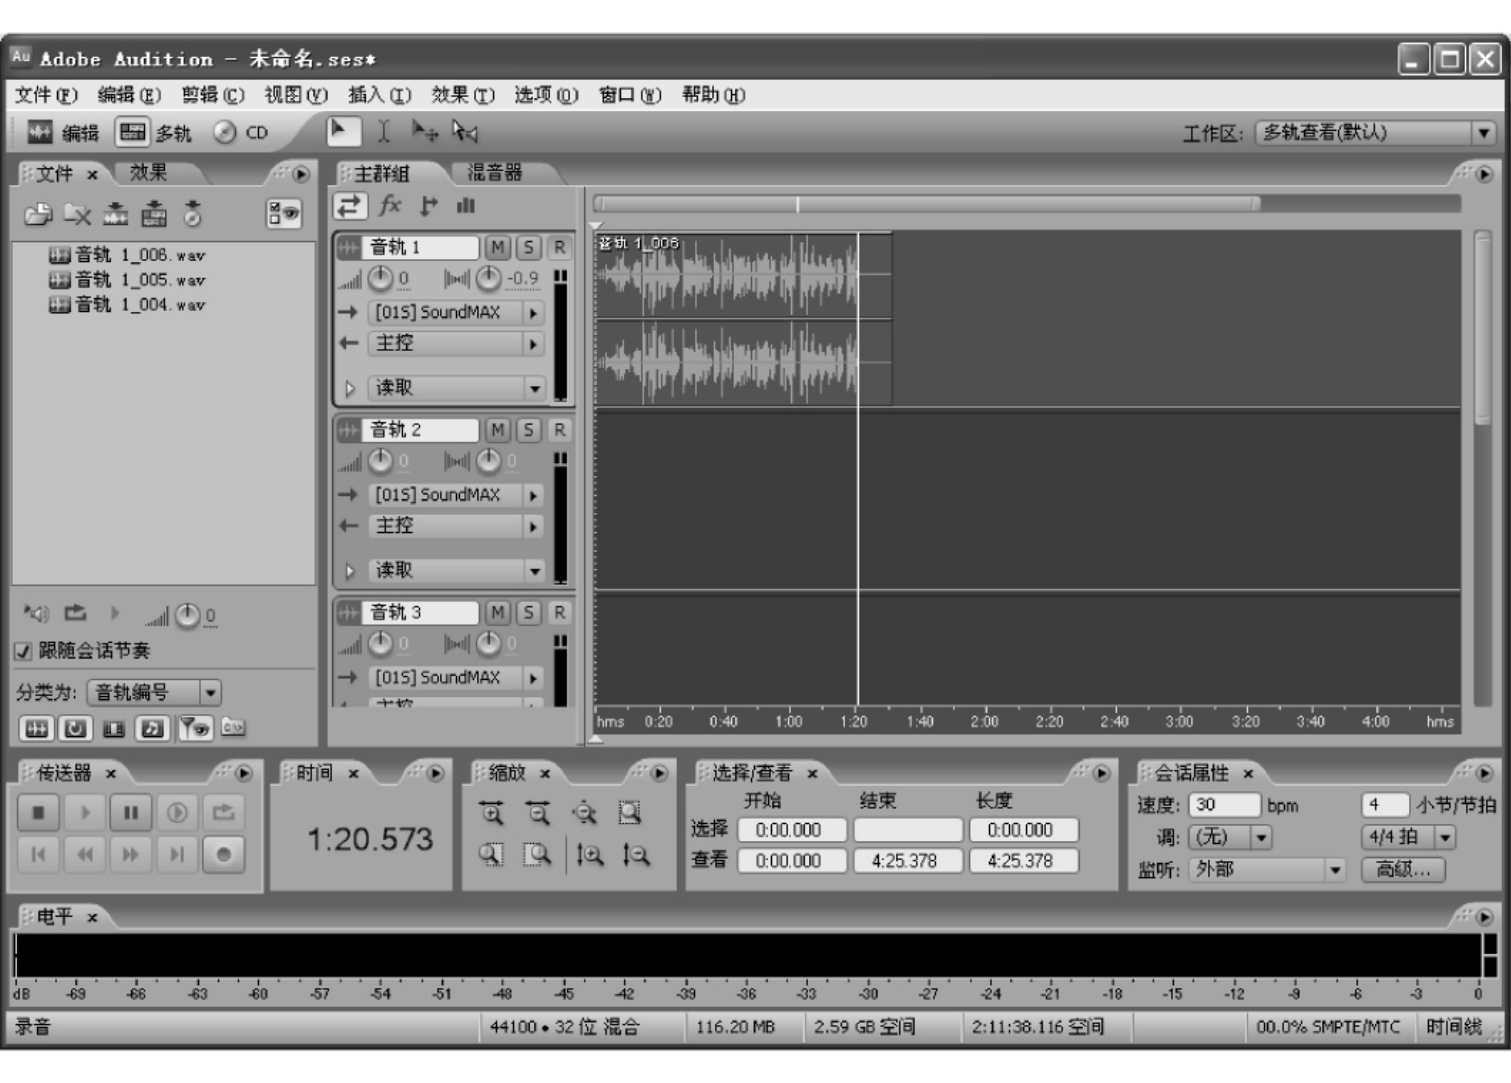Mute 音轨 3 with M button
Screen dimensions: 1511x1083
coord(497,612)
